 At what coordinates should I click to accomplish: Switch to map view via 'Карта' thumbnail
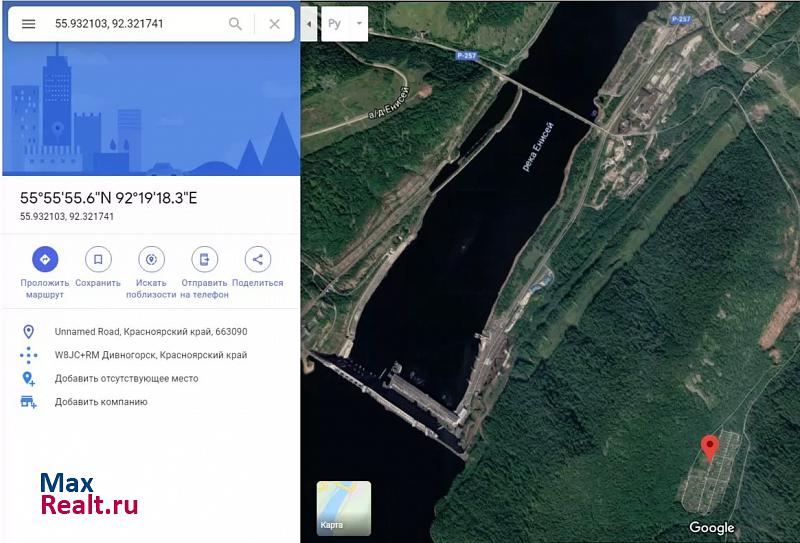point(343,508)
